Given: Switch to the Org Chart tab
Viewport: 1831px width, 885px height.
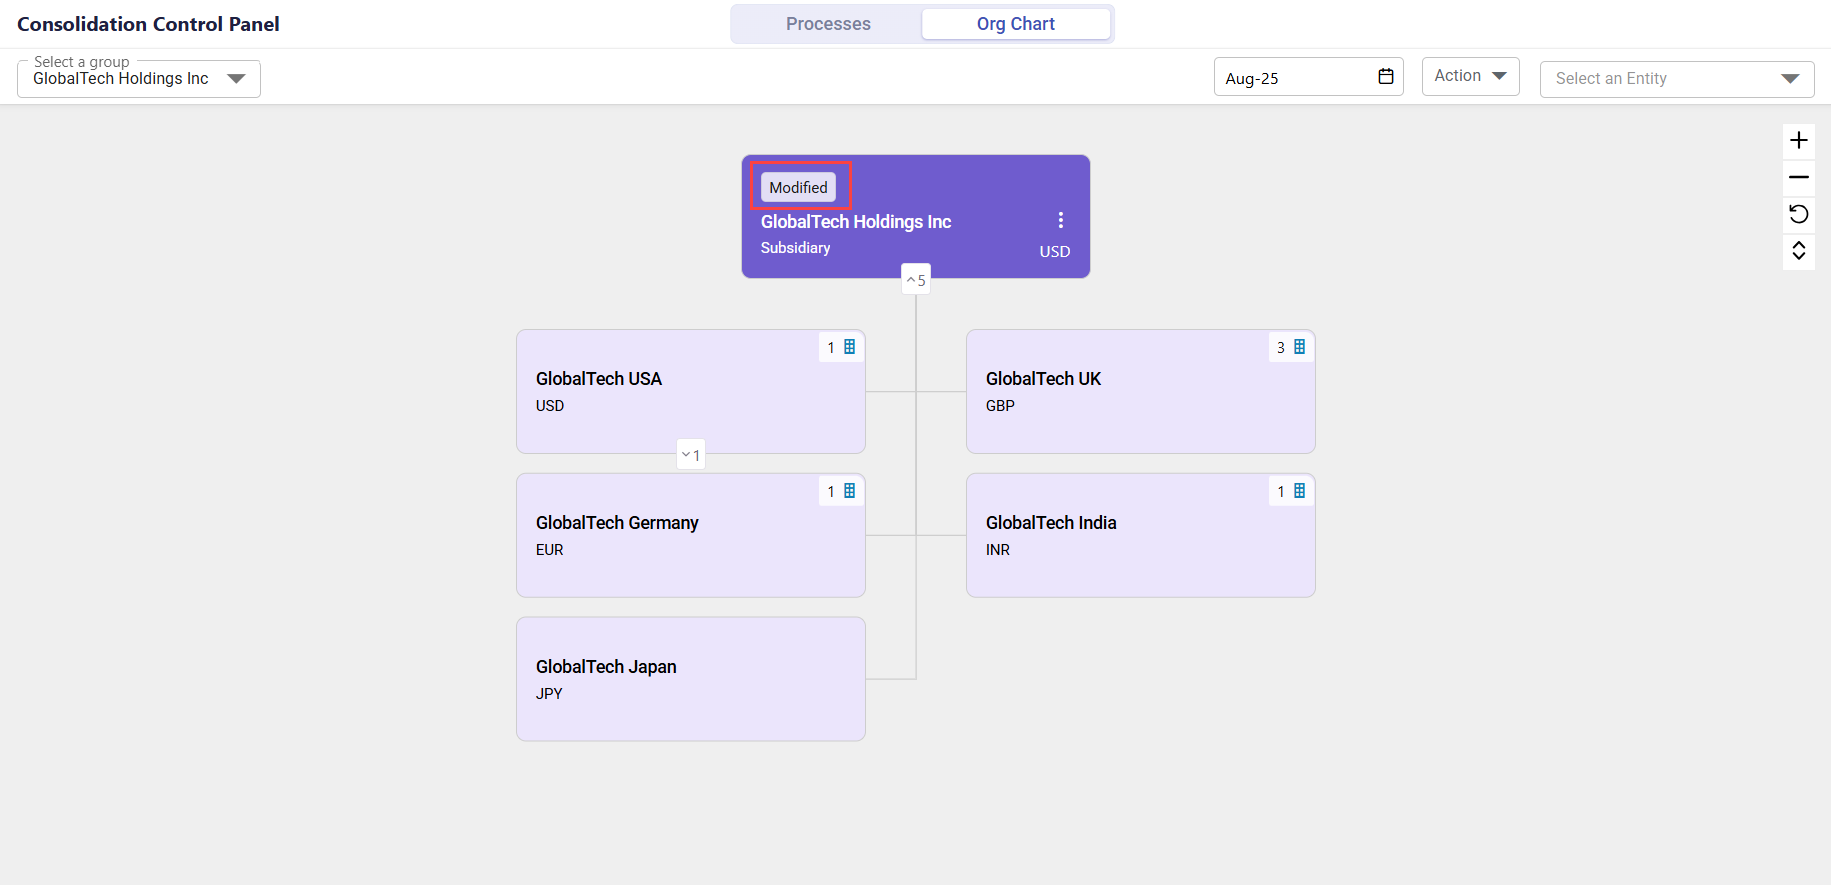Looking at the screenshot, I should pyautogui.click(x=1015, y=24).
